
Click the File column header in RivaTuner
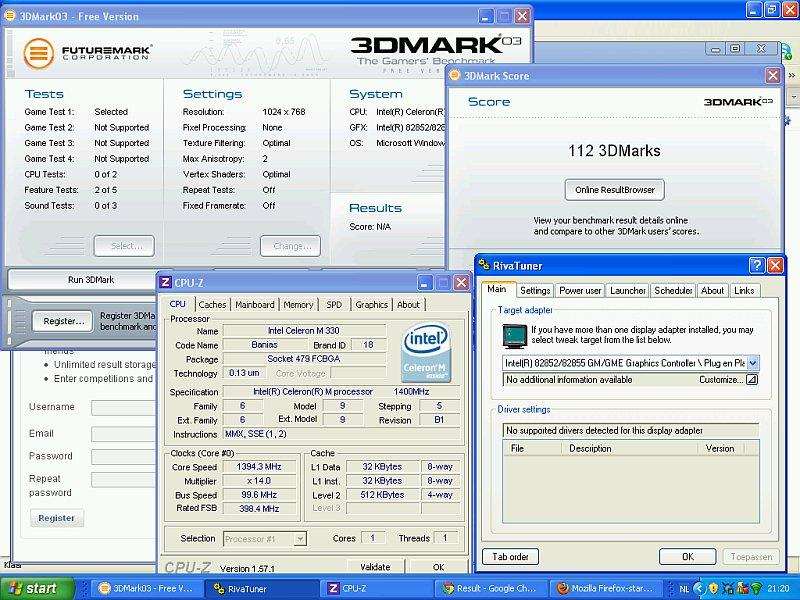[x=531, y=448]
